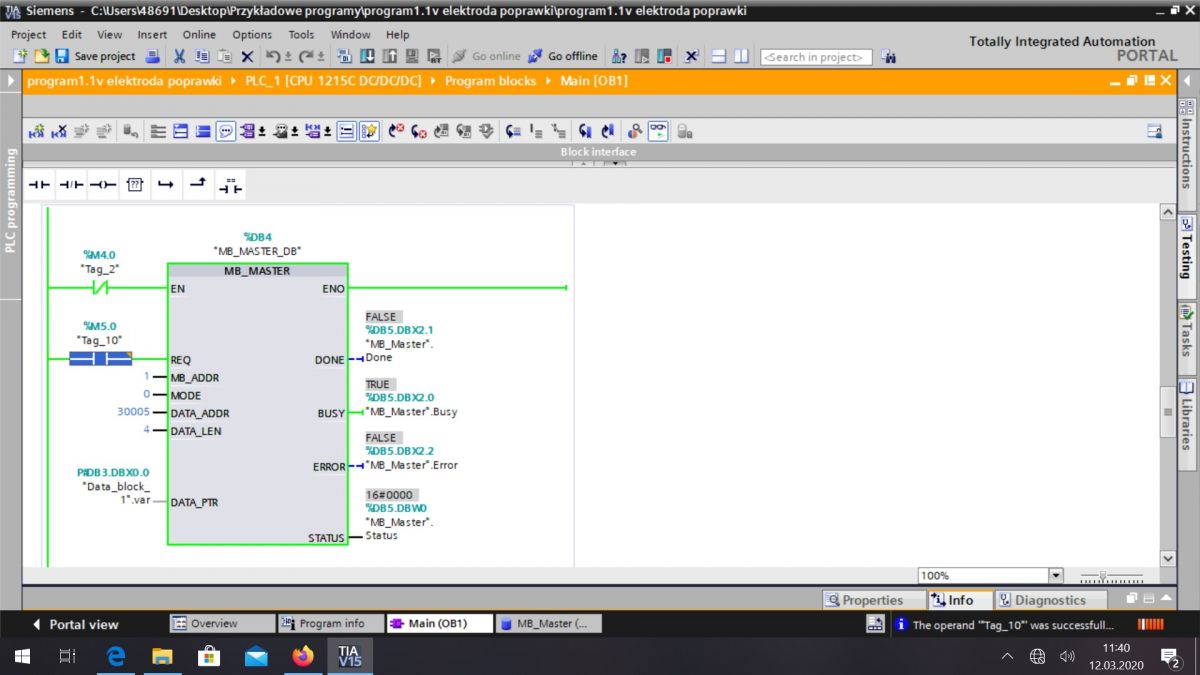Collapse the right task card arrow

click(1187, 81)
